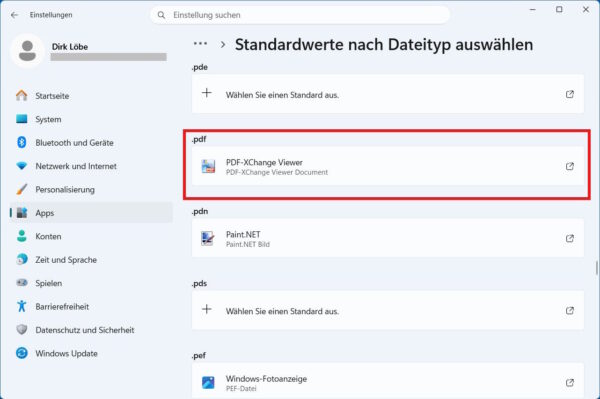Image resolution: width=600 pixels, height=399 pixels.
Task: Click the Zeit und Sprache globe icon
Action: [x=22, y=259]
